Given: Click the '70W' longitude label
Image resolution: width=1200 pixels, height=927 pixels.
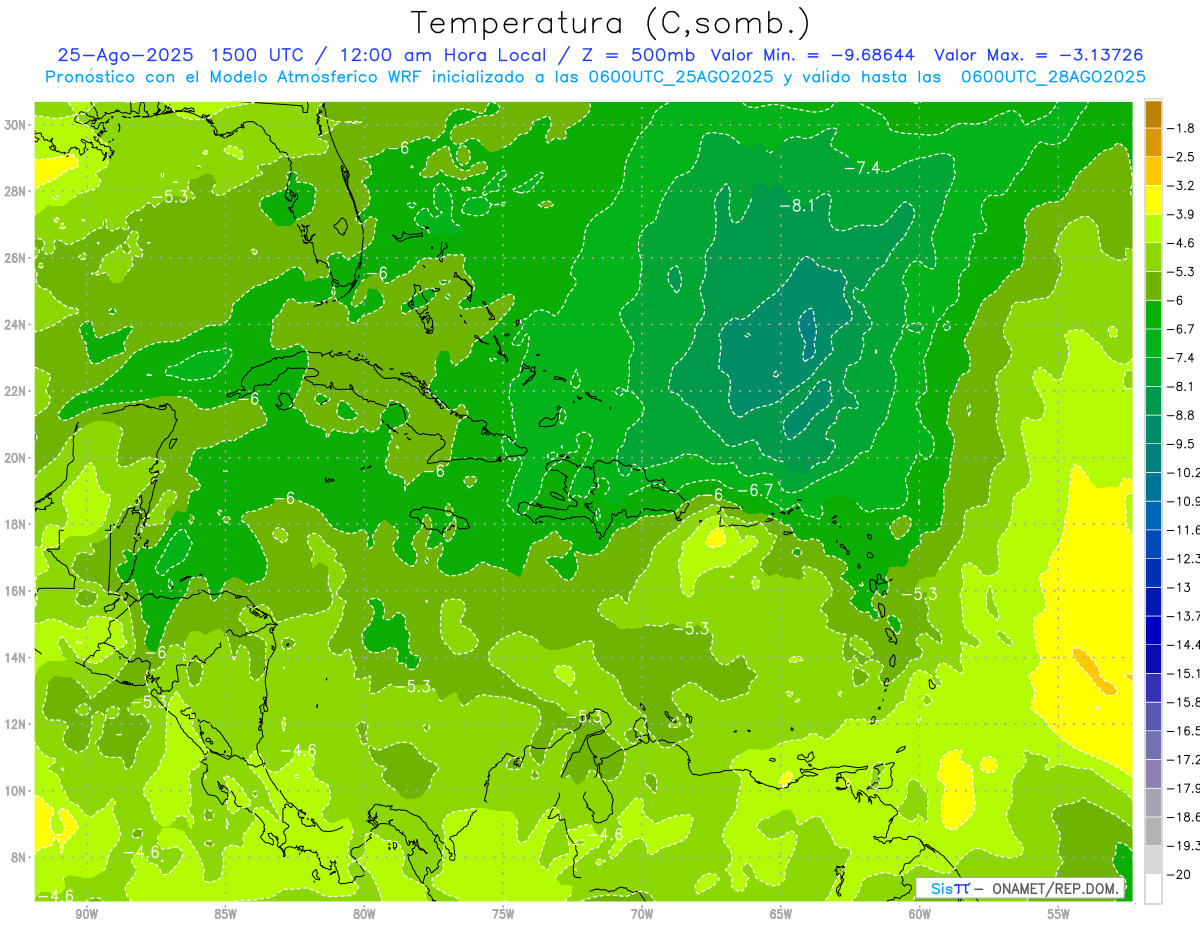Looking at the screenshot, I should click(x=642, y=914).
